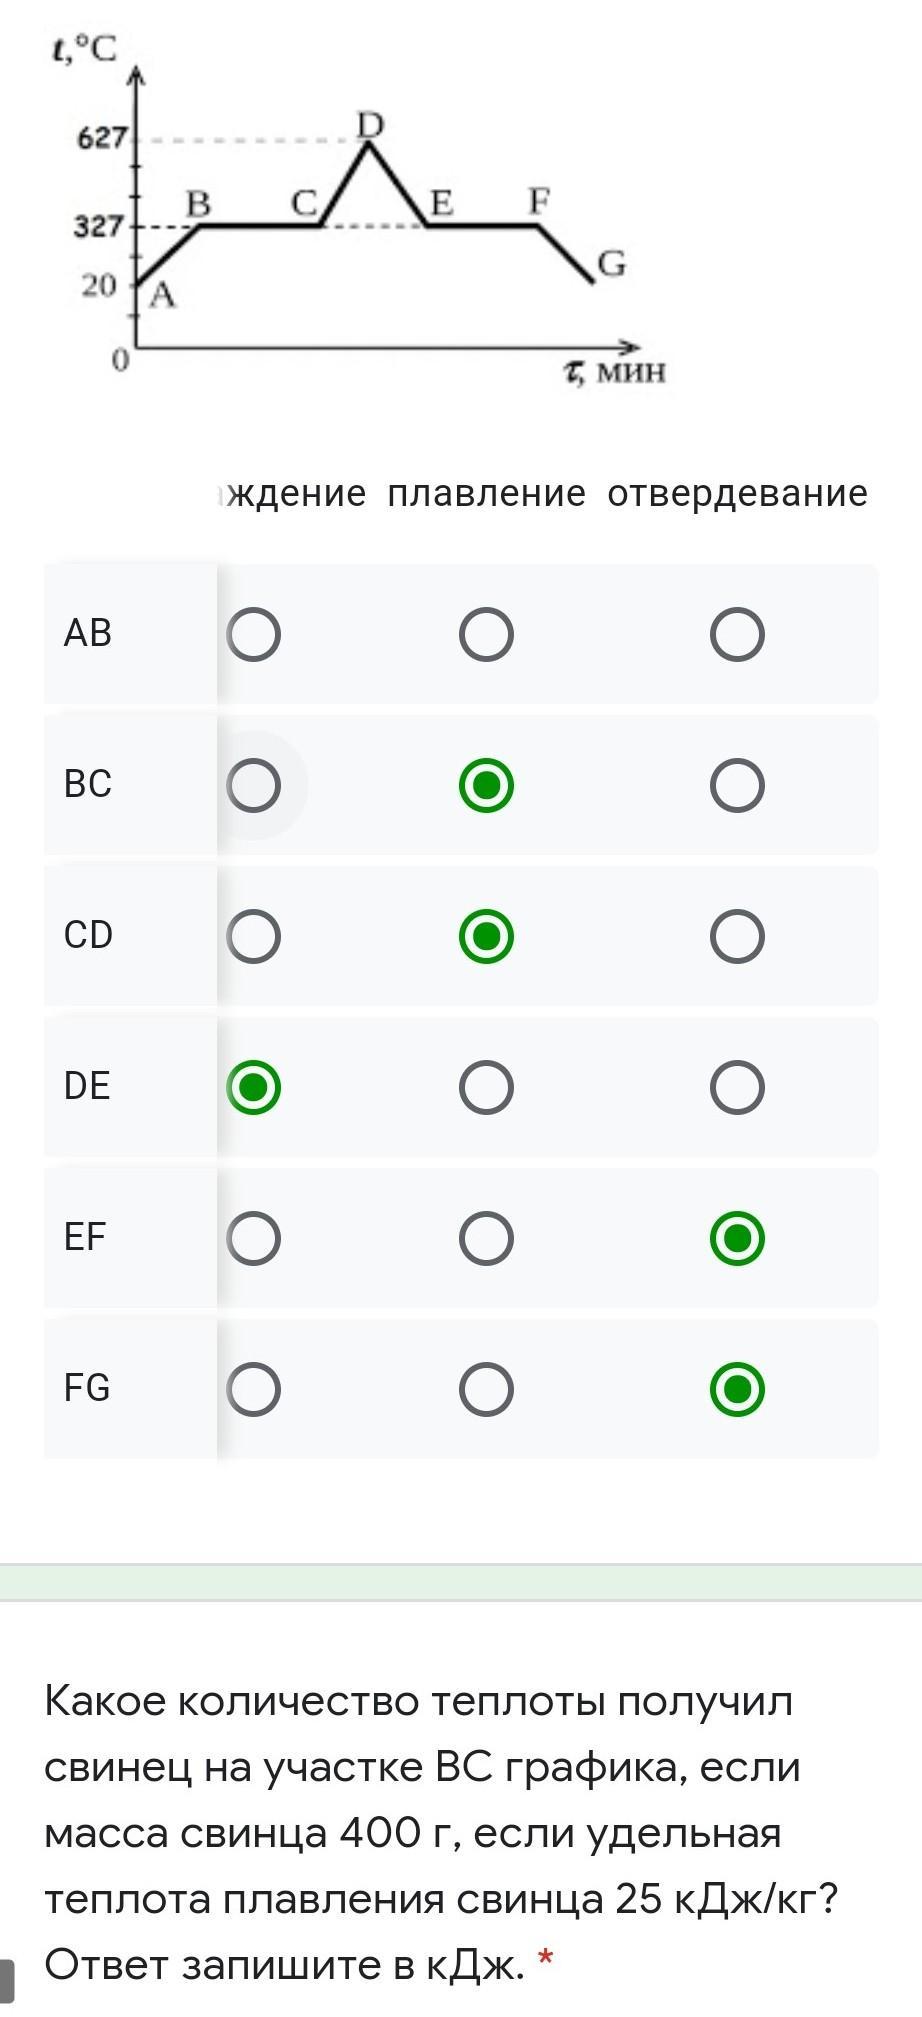Click the selected отвердевание radio in row FG

(x=737, y=1389)
